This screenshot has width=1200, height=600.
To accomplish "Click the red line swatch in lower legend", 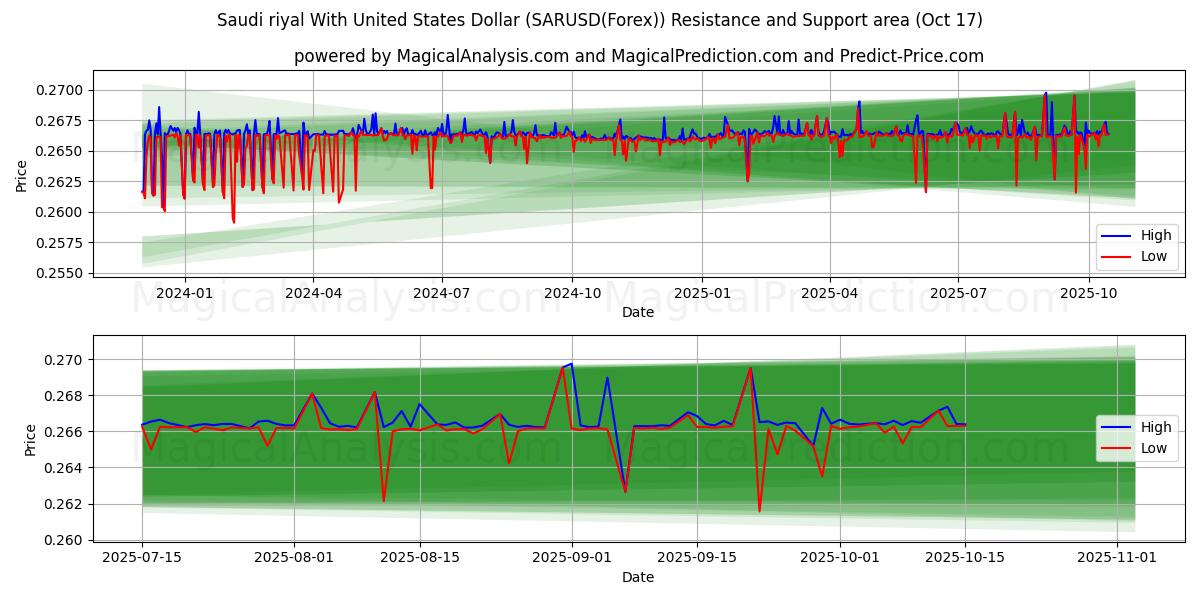I will click(1116, 449).
